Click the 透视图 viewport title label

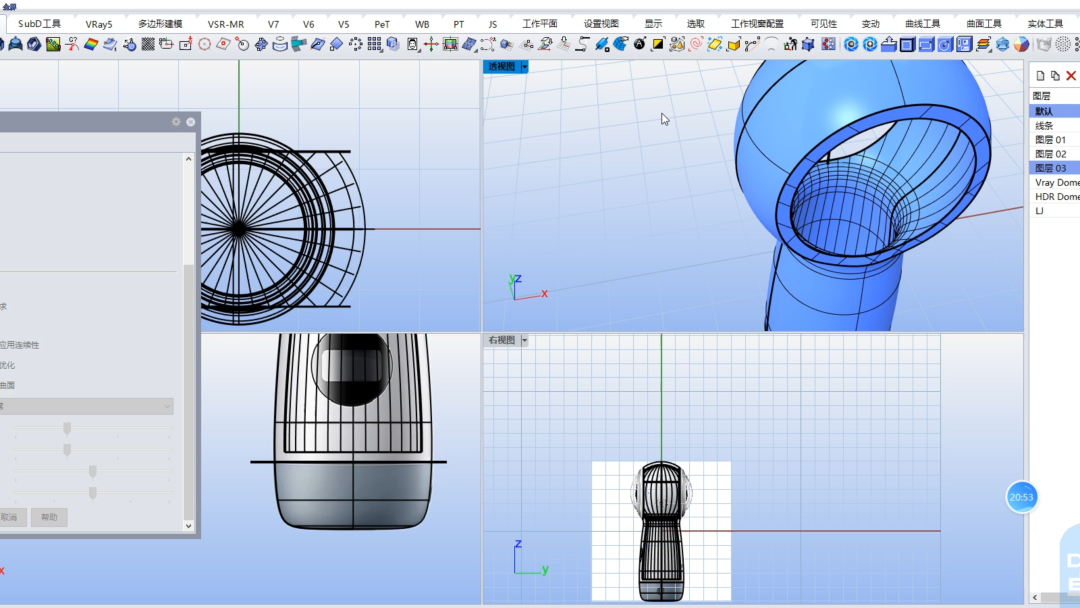(x=501, y=67)
